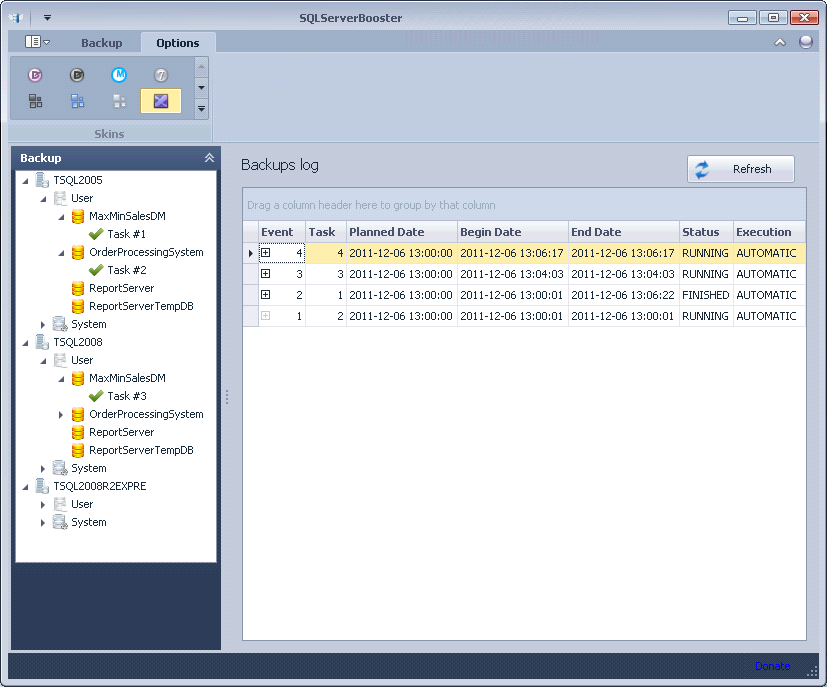Image resolution: width=827 pixels, height=687 pixels.
Task: Collapse the User node under TSQL2005
Action: [43, 199]
